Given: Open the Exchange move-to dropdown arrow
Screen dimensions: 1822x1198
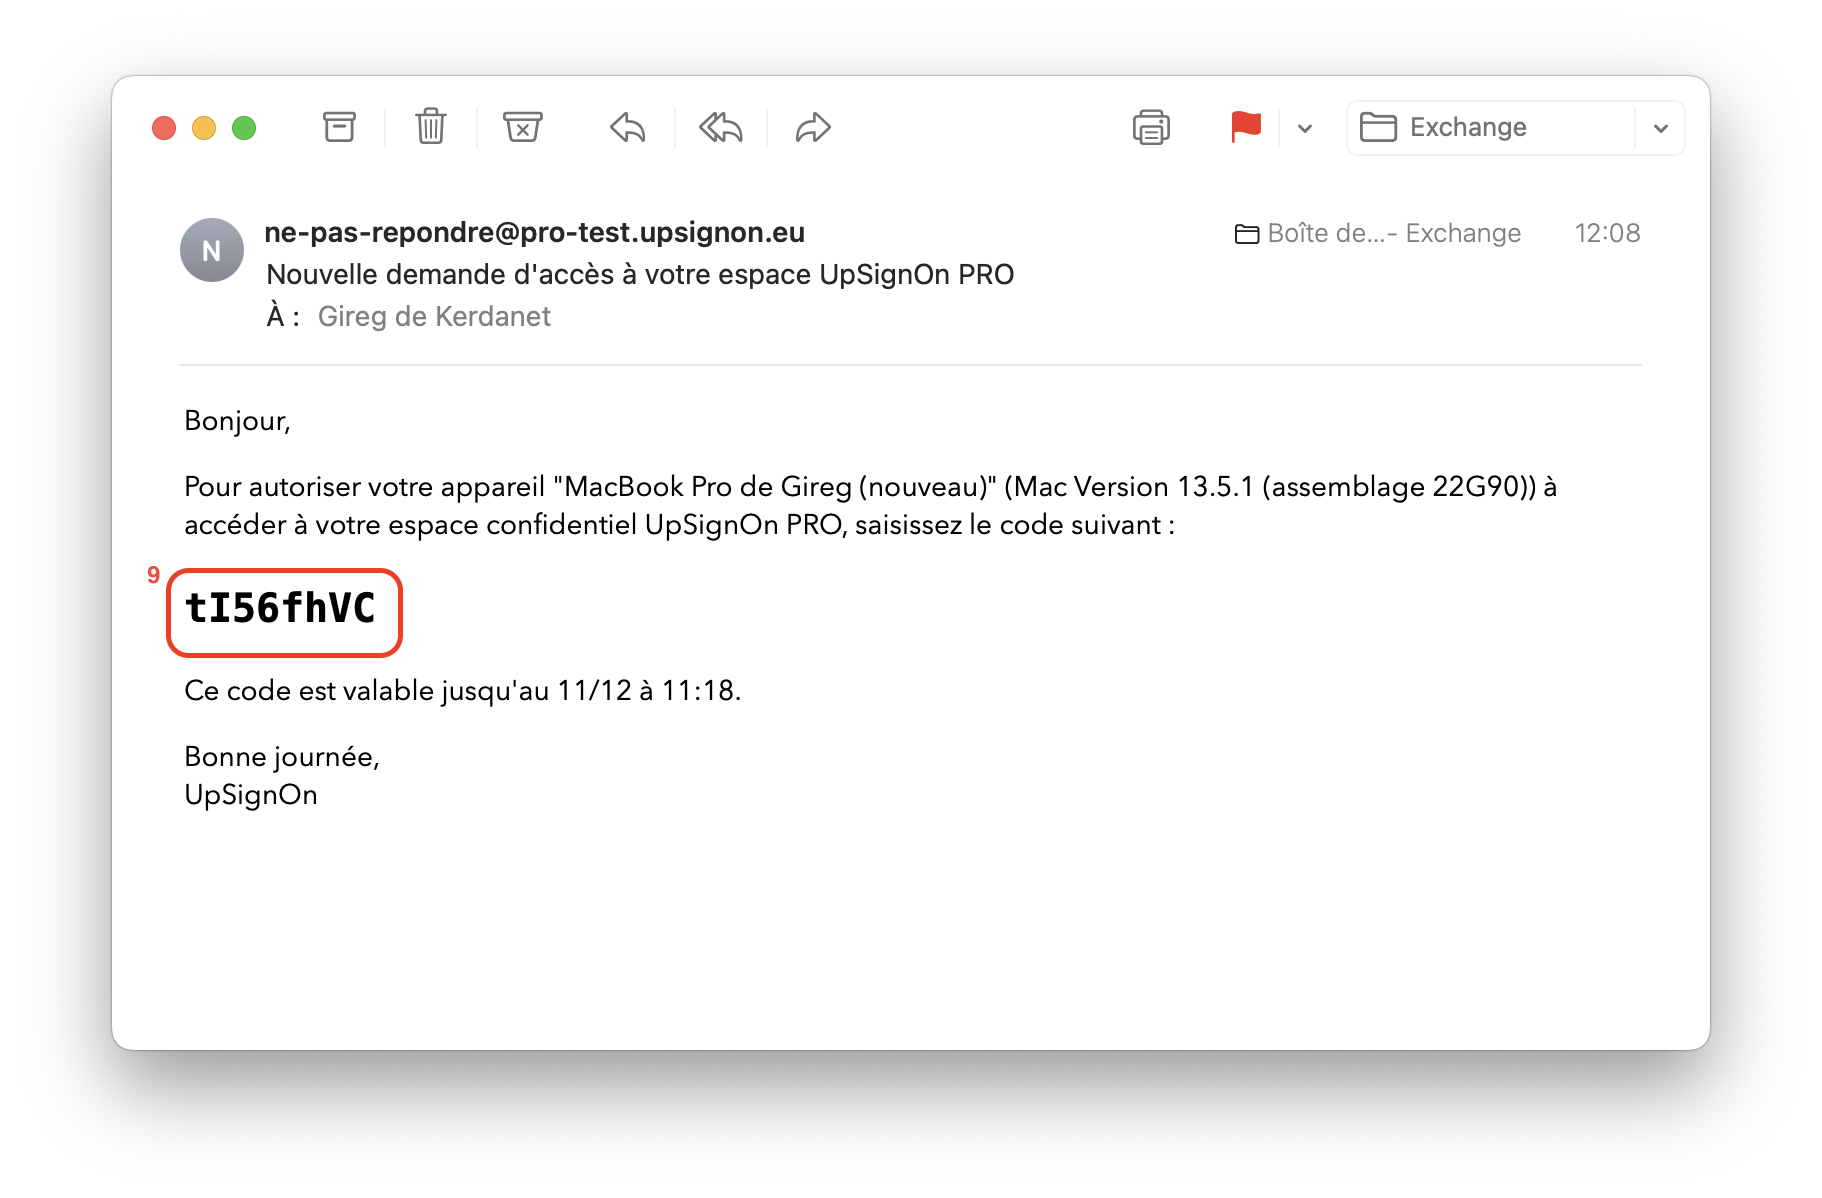Looking at the screenshot, I should [1660, 128].
